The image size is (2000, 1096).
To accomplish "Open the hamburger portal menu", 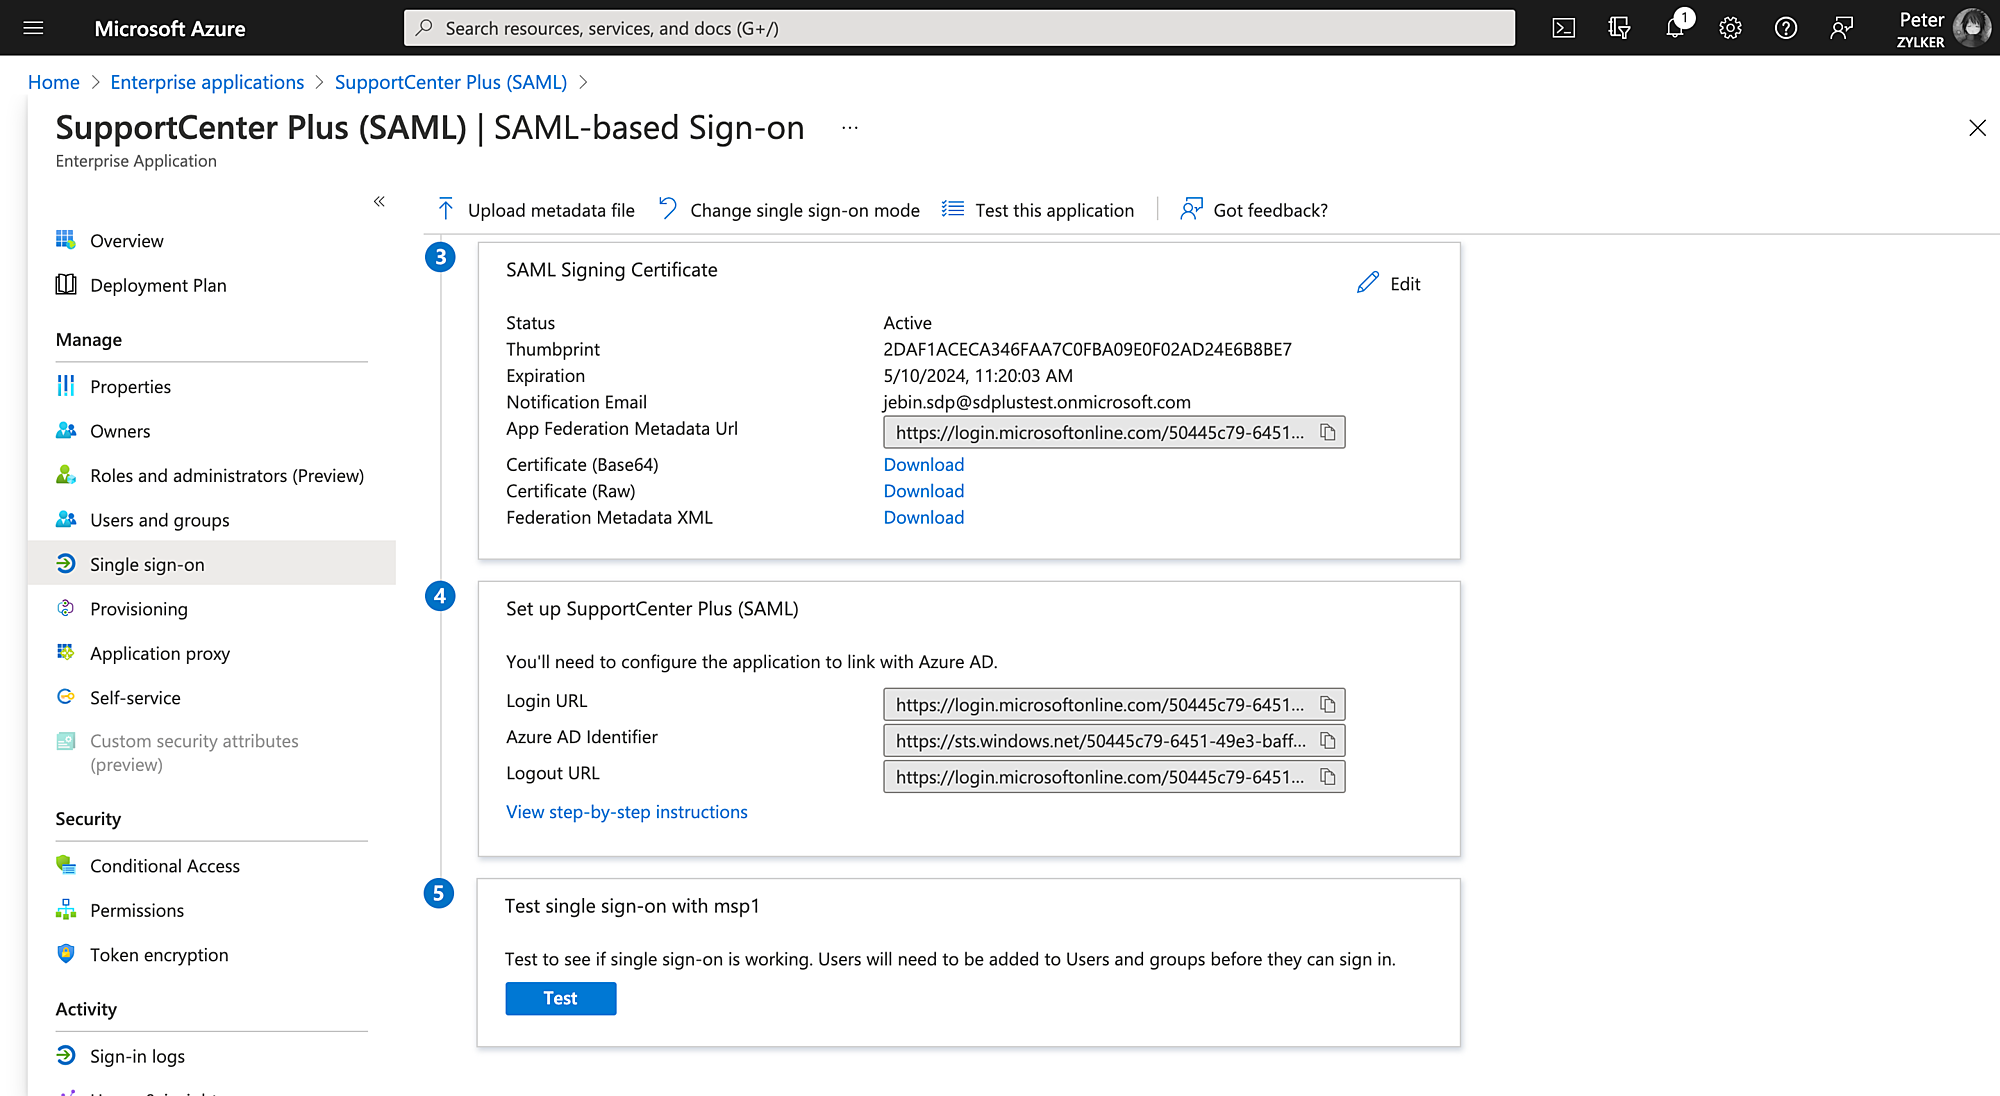I will pyautogui.click(x=33, y=28).
